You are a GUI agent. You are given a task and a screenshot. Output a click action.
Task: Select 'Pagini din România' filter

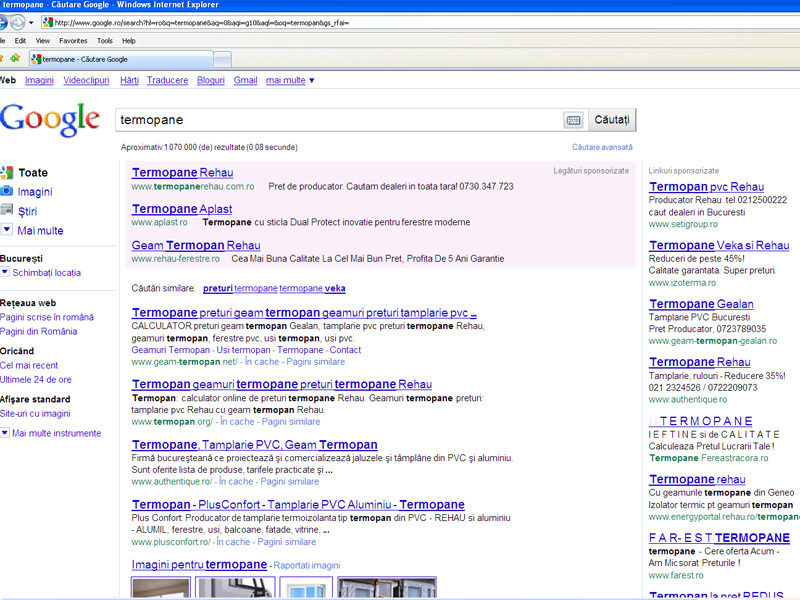point(39,331)
